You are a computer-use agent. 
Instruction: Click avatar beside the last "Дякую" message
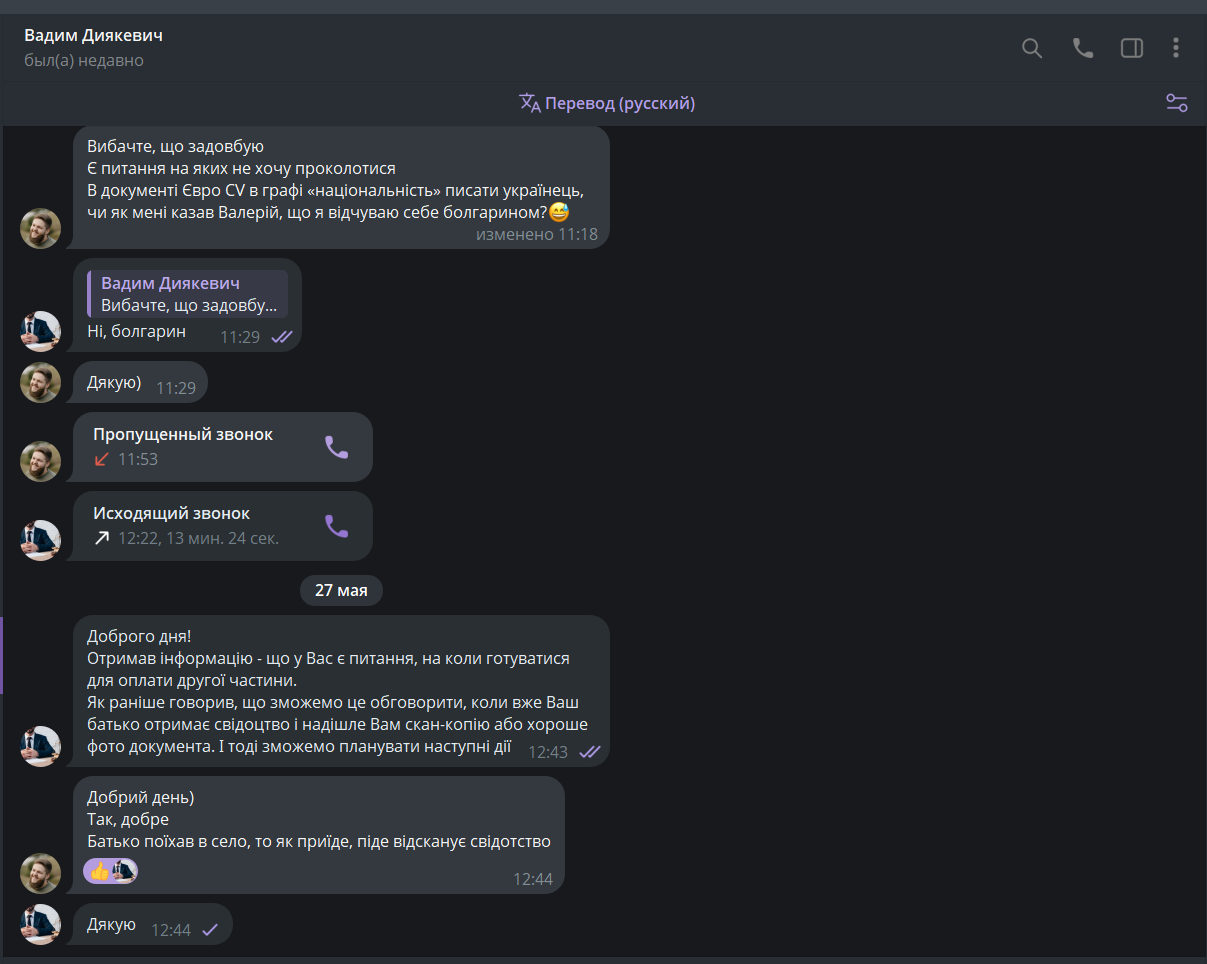[x=41, y=924]
